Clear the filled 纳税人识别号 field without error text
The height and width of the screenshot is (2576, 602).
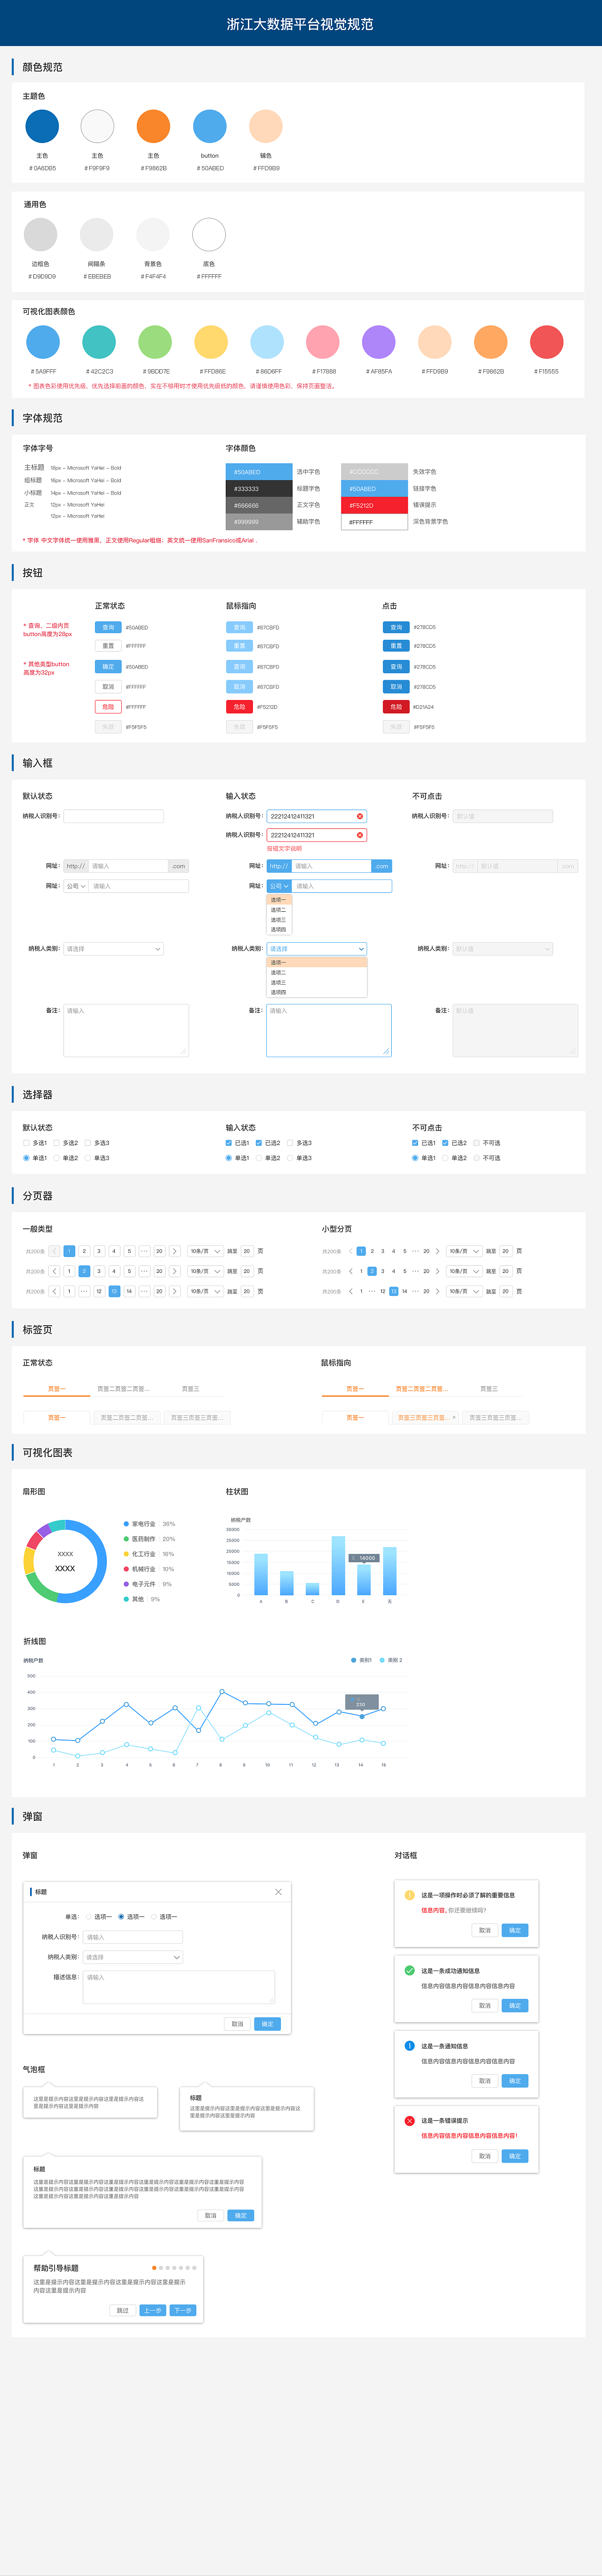pos(360,816)
